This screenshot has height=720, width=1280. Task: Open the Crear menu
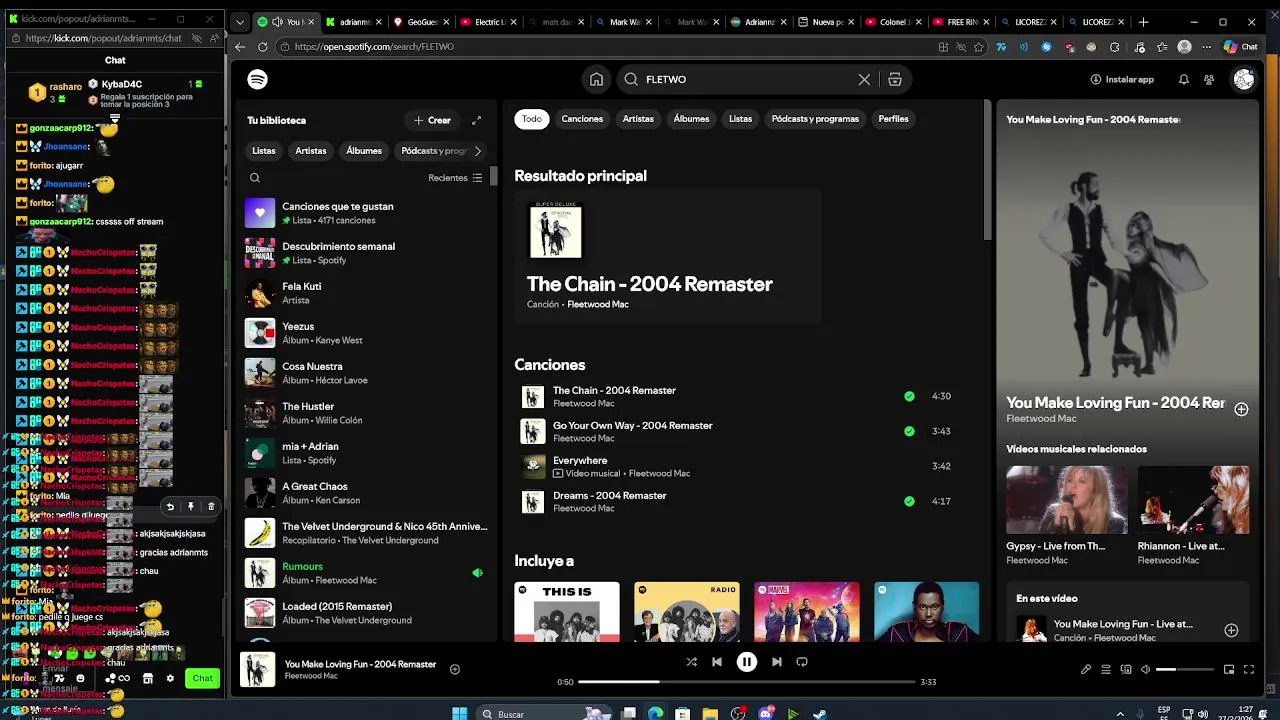pos(432,120)
